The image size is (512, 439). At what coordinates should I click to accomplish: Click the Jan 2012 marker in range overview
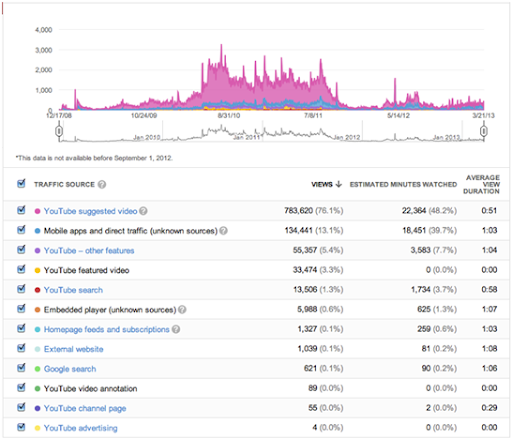tap(347, 137)
